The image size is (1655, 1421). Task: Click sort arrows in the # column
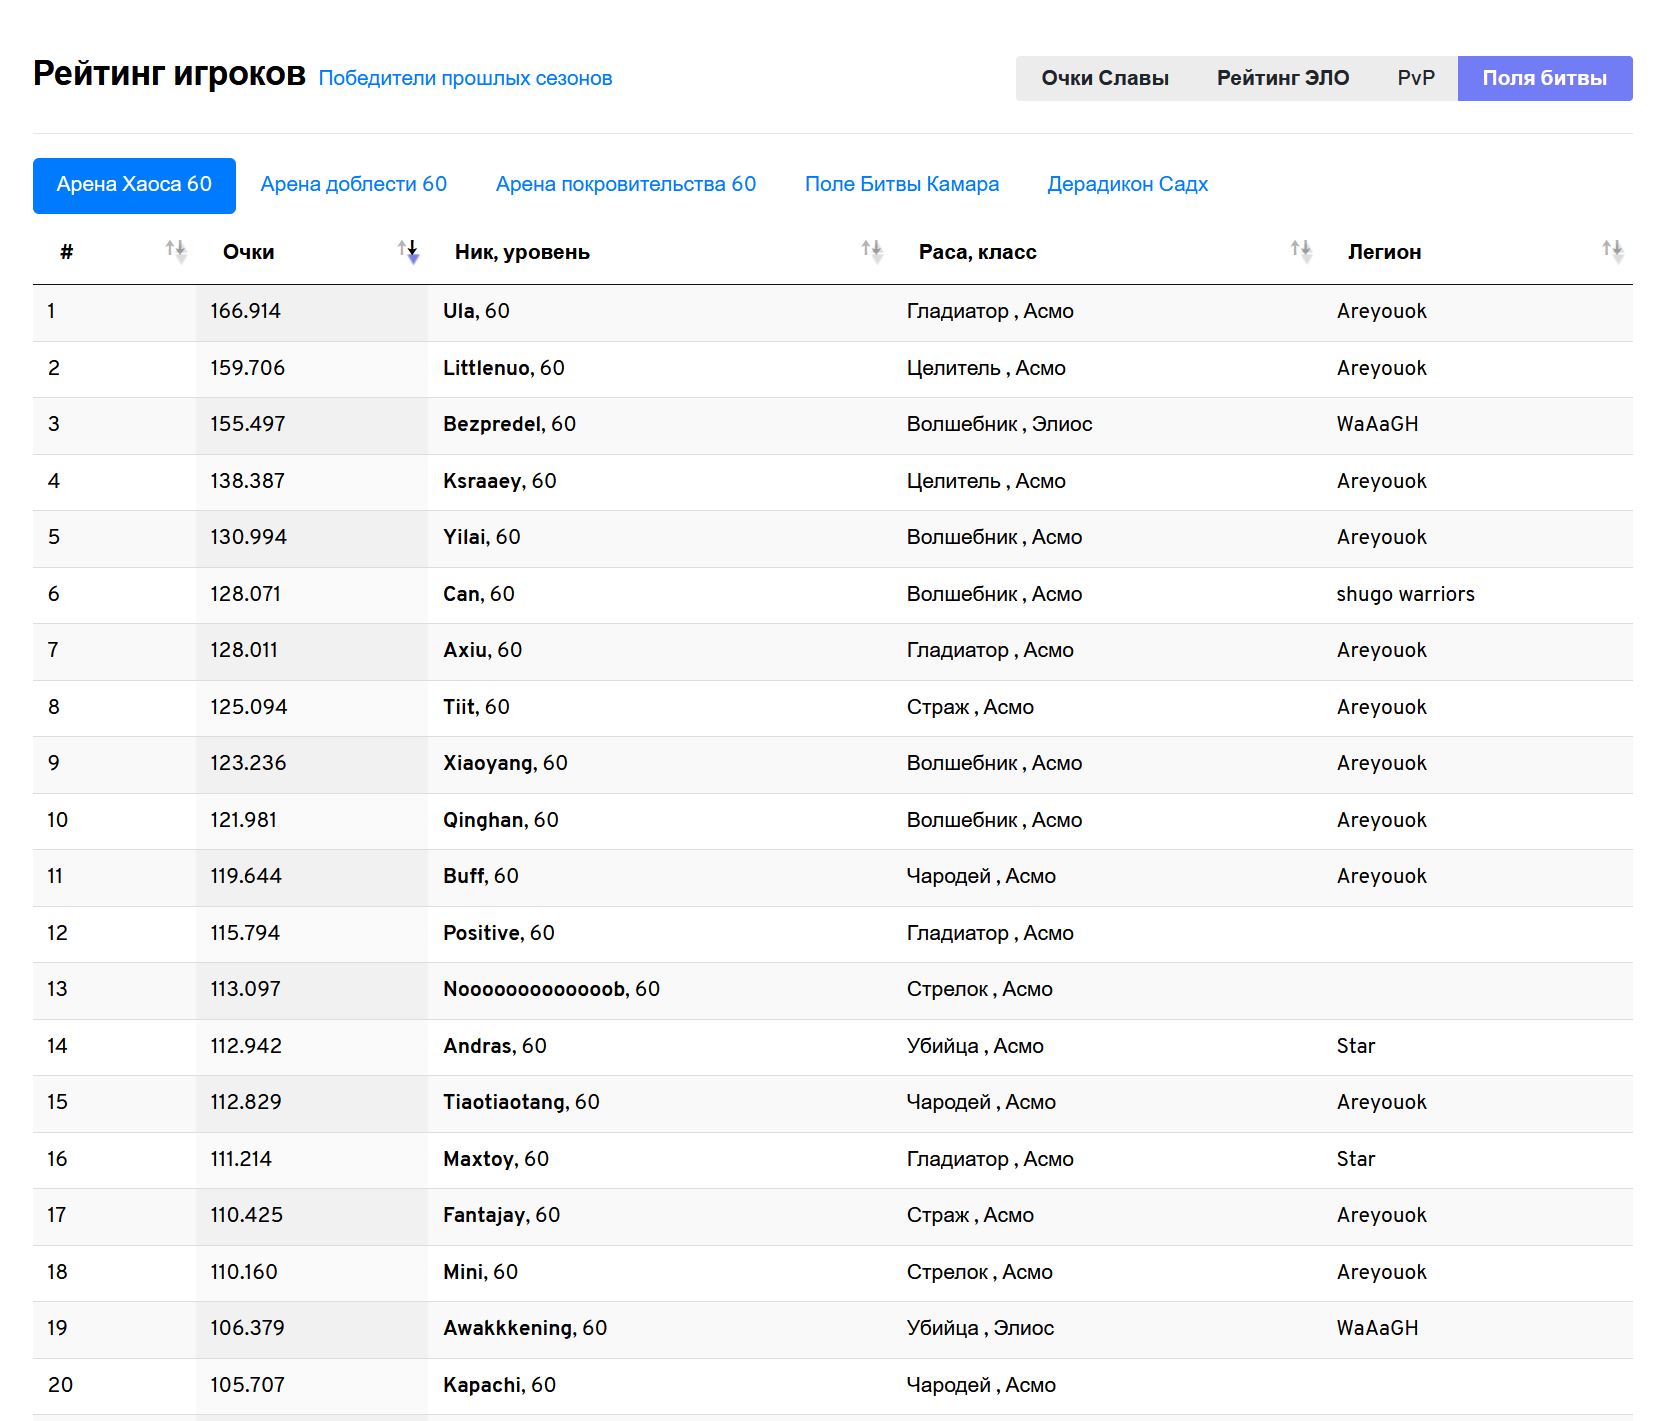click(175, 251)
